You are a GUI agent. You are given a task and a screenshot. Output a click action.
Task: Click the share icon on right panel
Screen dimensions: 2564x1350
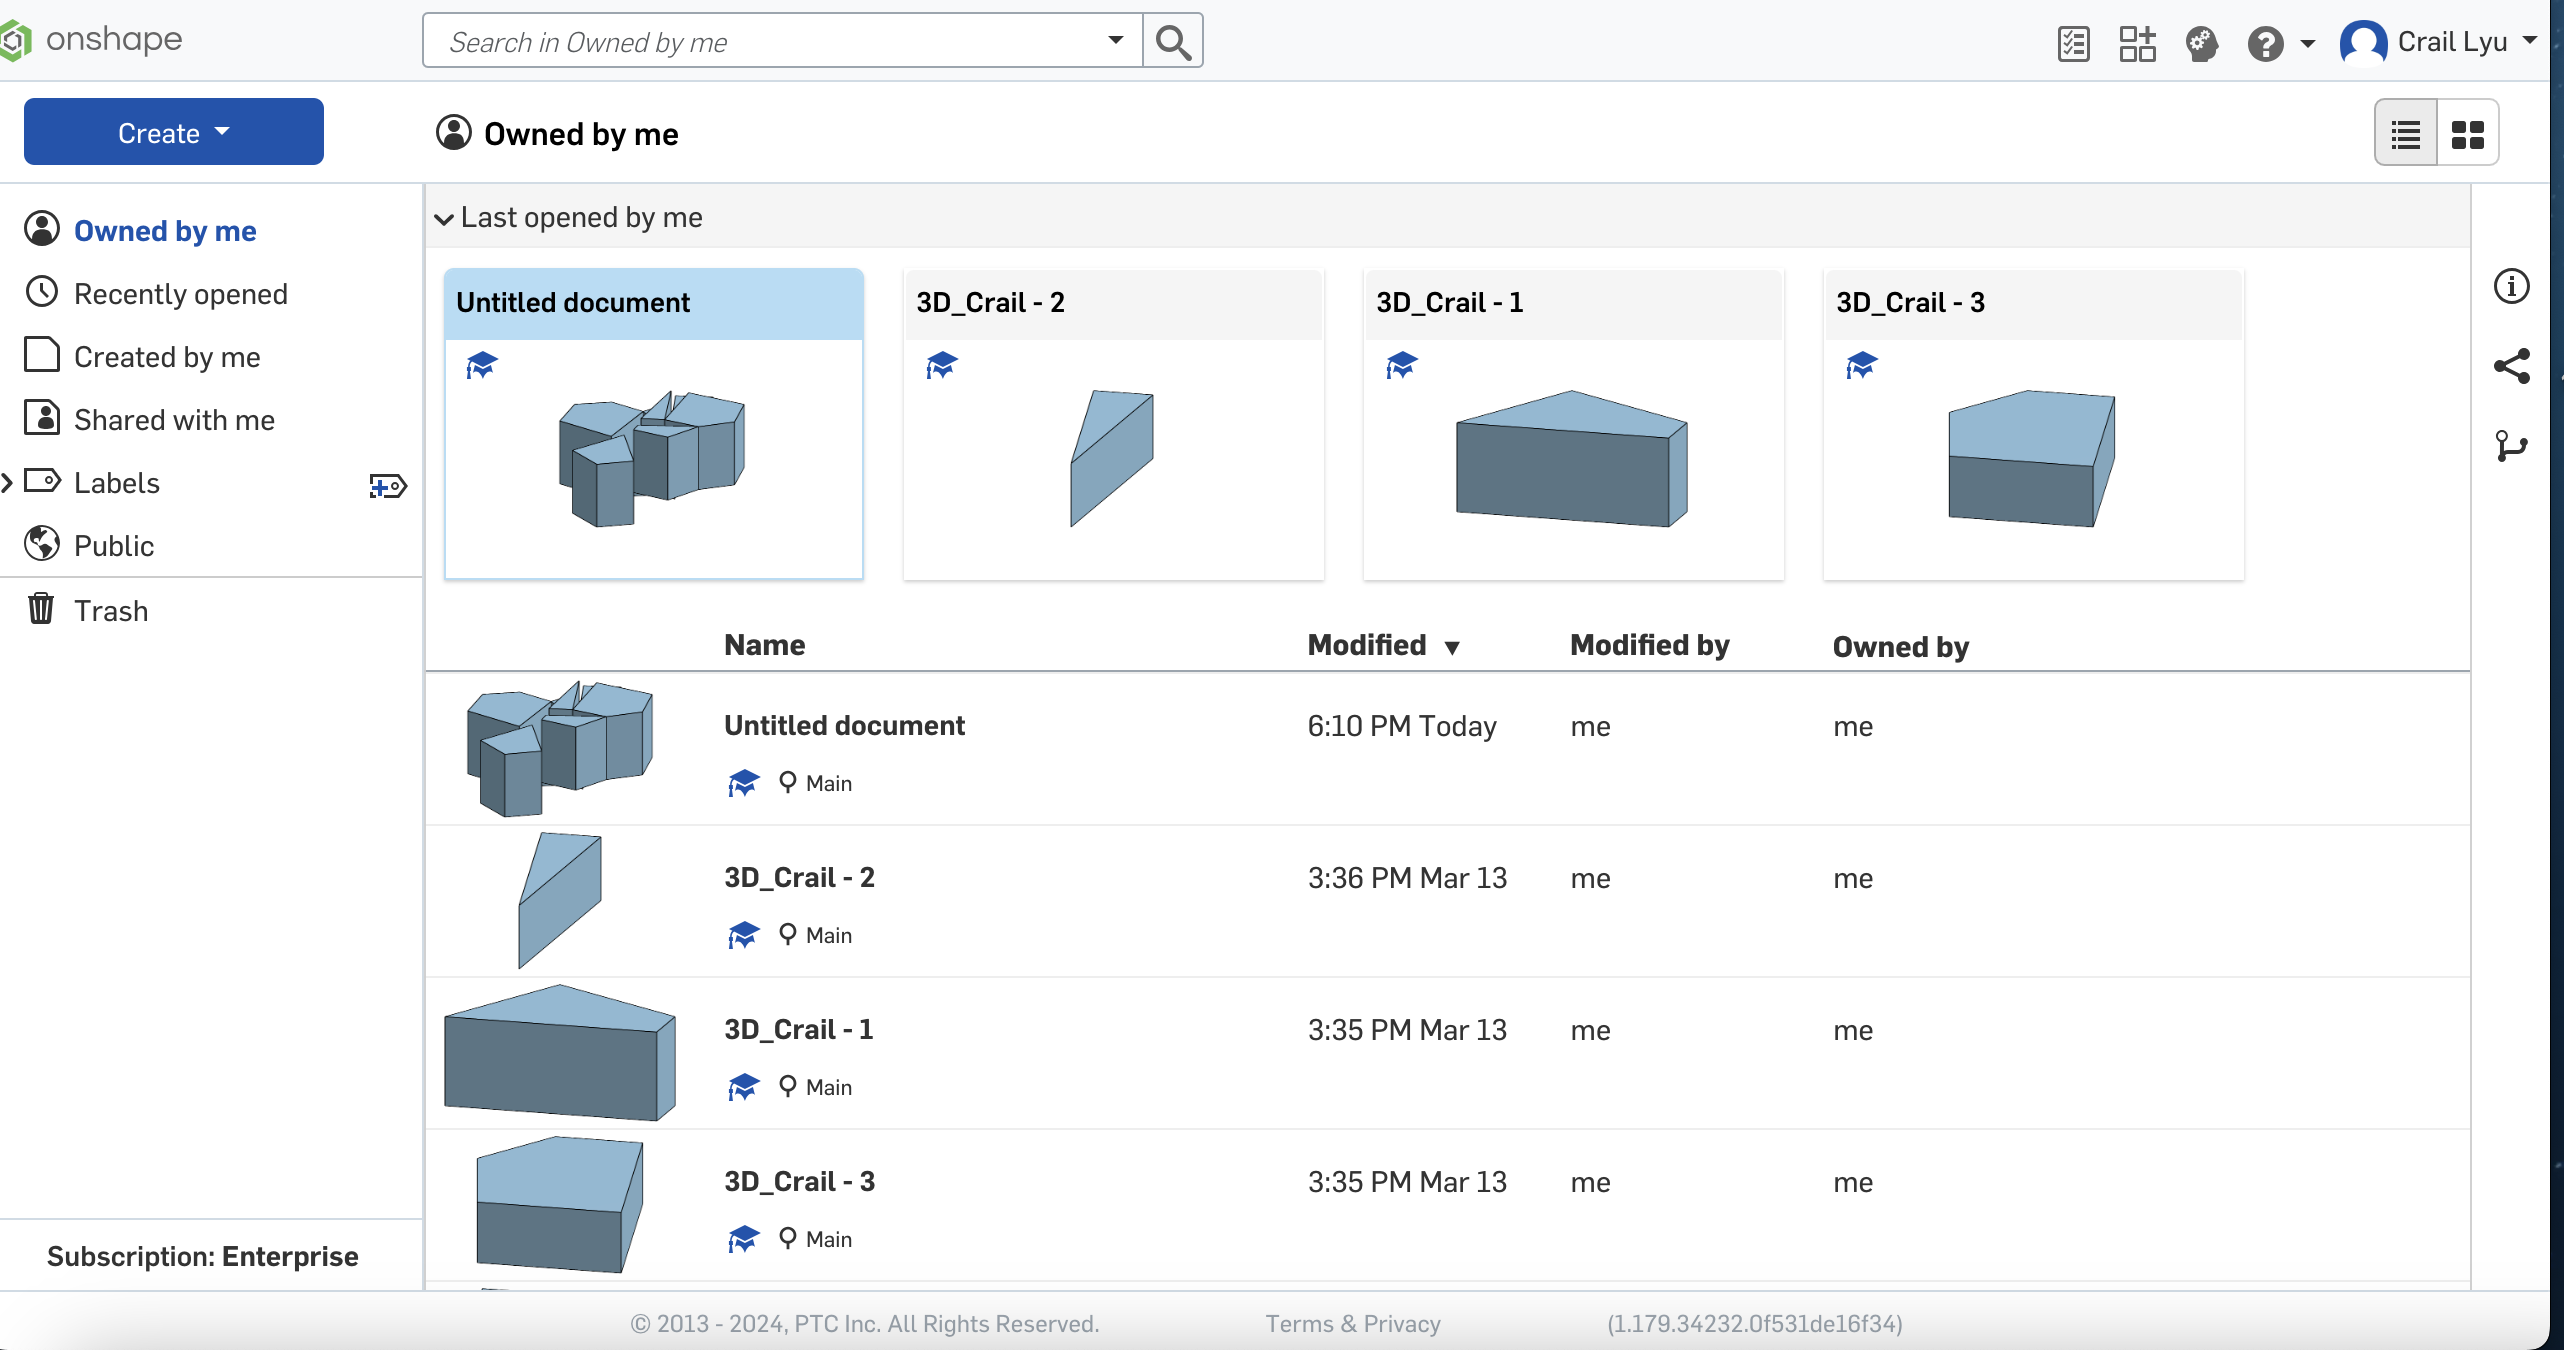click(2511, 366)
